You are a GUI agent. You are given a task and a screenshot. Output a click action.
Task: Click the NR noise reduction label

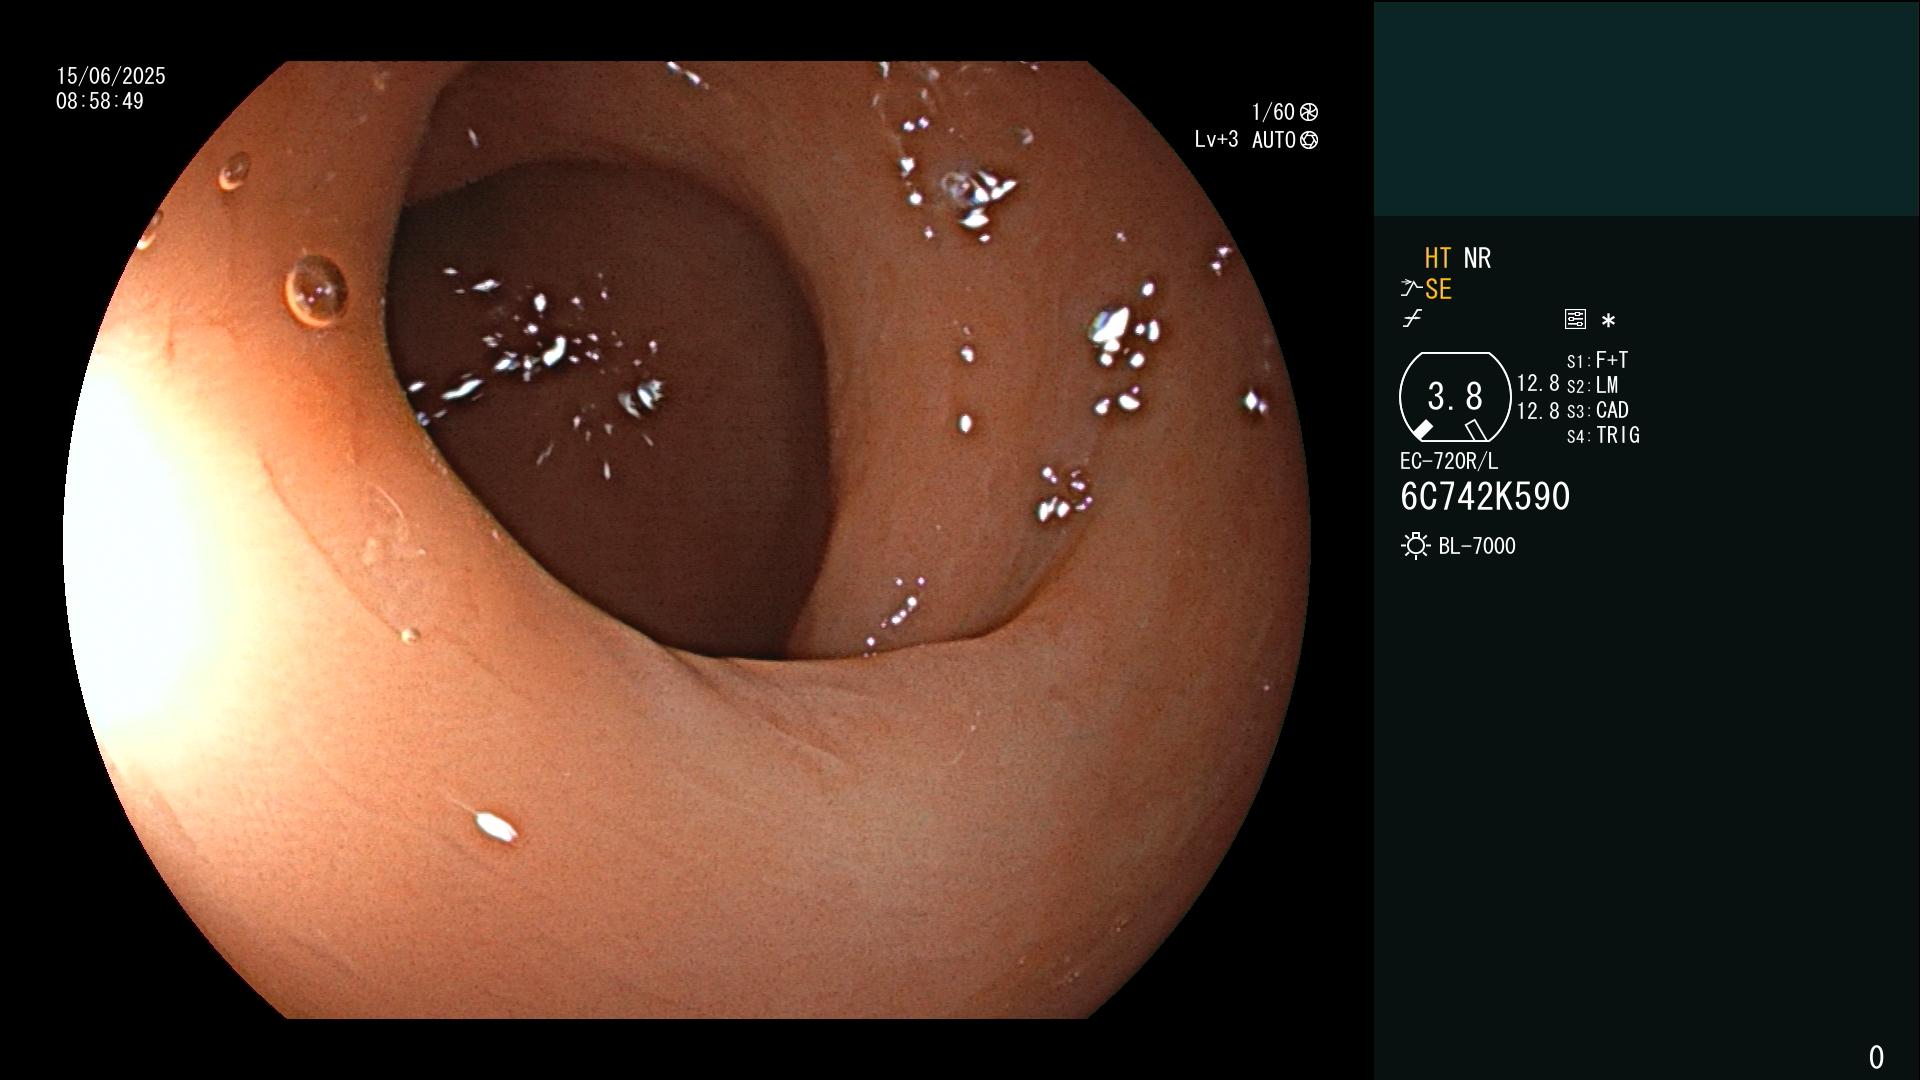1477,258
